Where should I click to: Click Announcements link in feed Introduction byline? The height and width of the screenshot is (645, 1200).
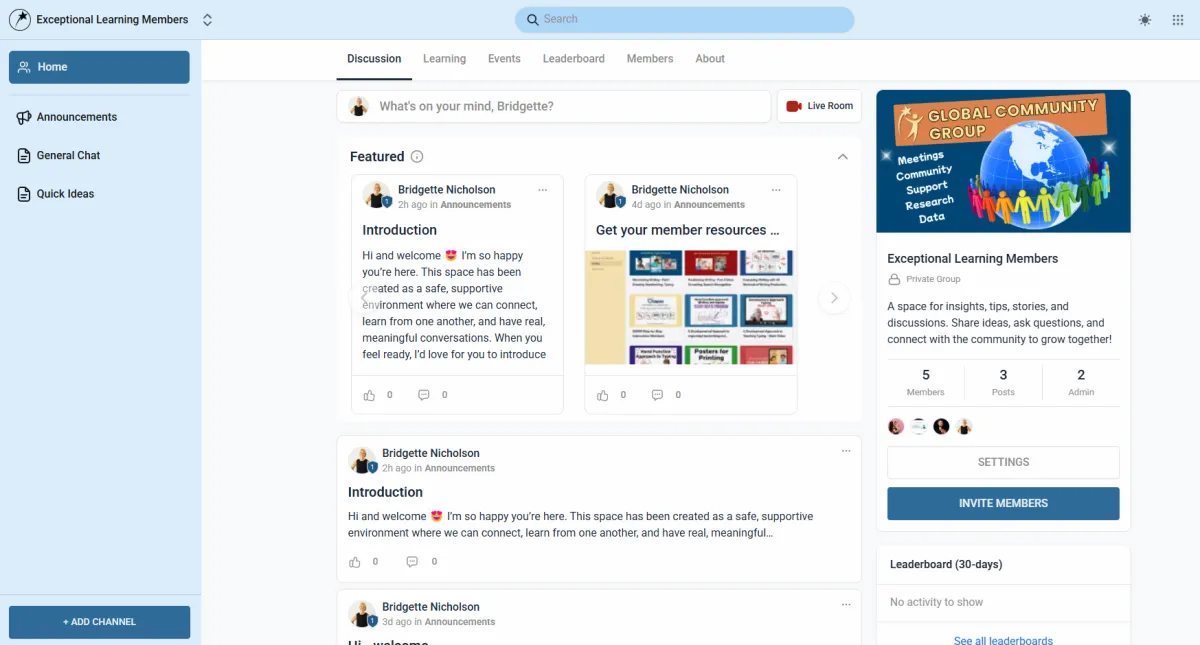click(x=460, y=468)
